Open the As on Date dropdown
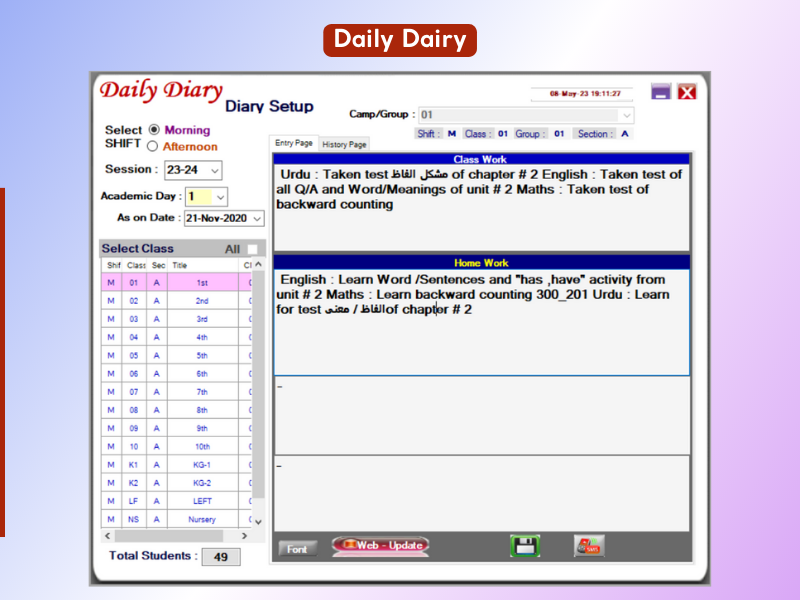 click(257, 218)
